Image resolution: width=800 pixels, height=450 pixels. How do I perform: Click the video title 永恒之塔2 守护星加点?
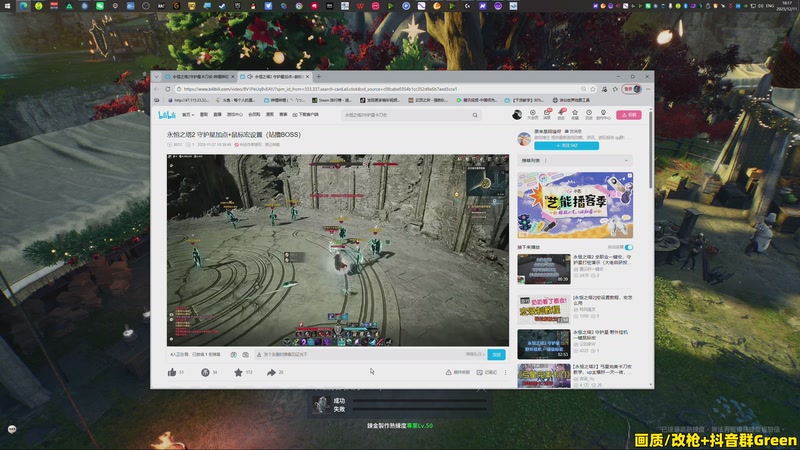pyautogui.click(x=234, y=135)
